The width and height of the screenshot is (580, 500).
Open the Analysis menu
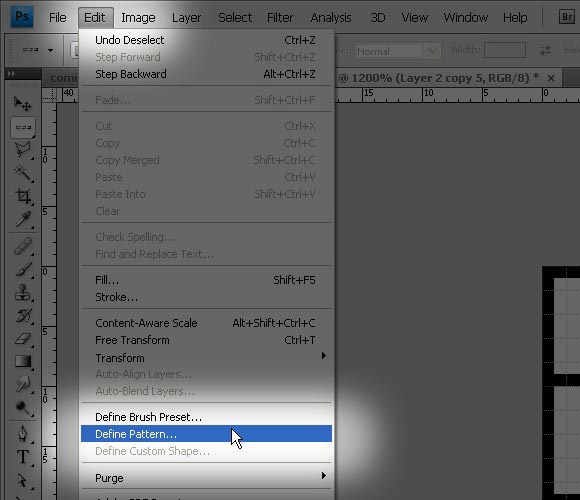(x=331, y=17)
